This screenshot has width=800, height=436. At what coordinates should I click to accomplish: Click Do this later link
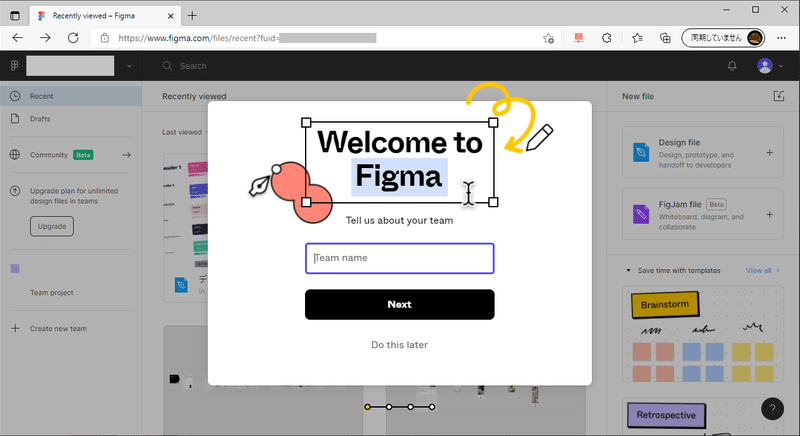399,345
